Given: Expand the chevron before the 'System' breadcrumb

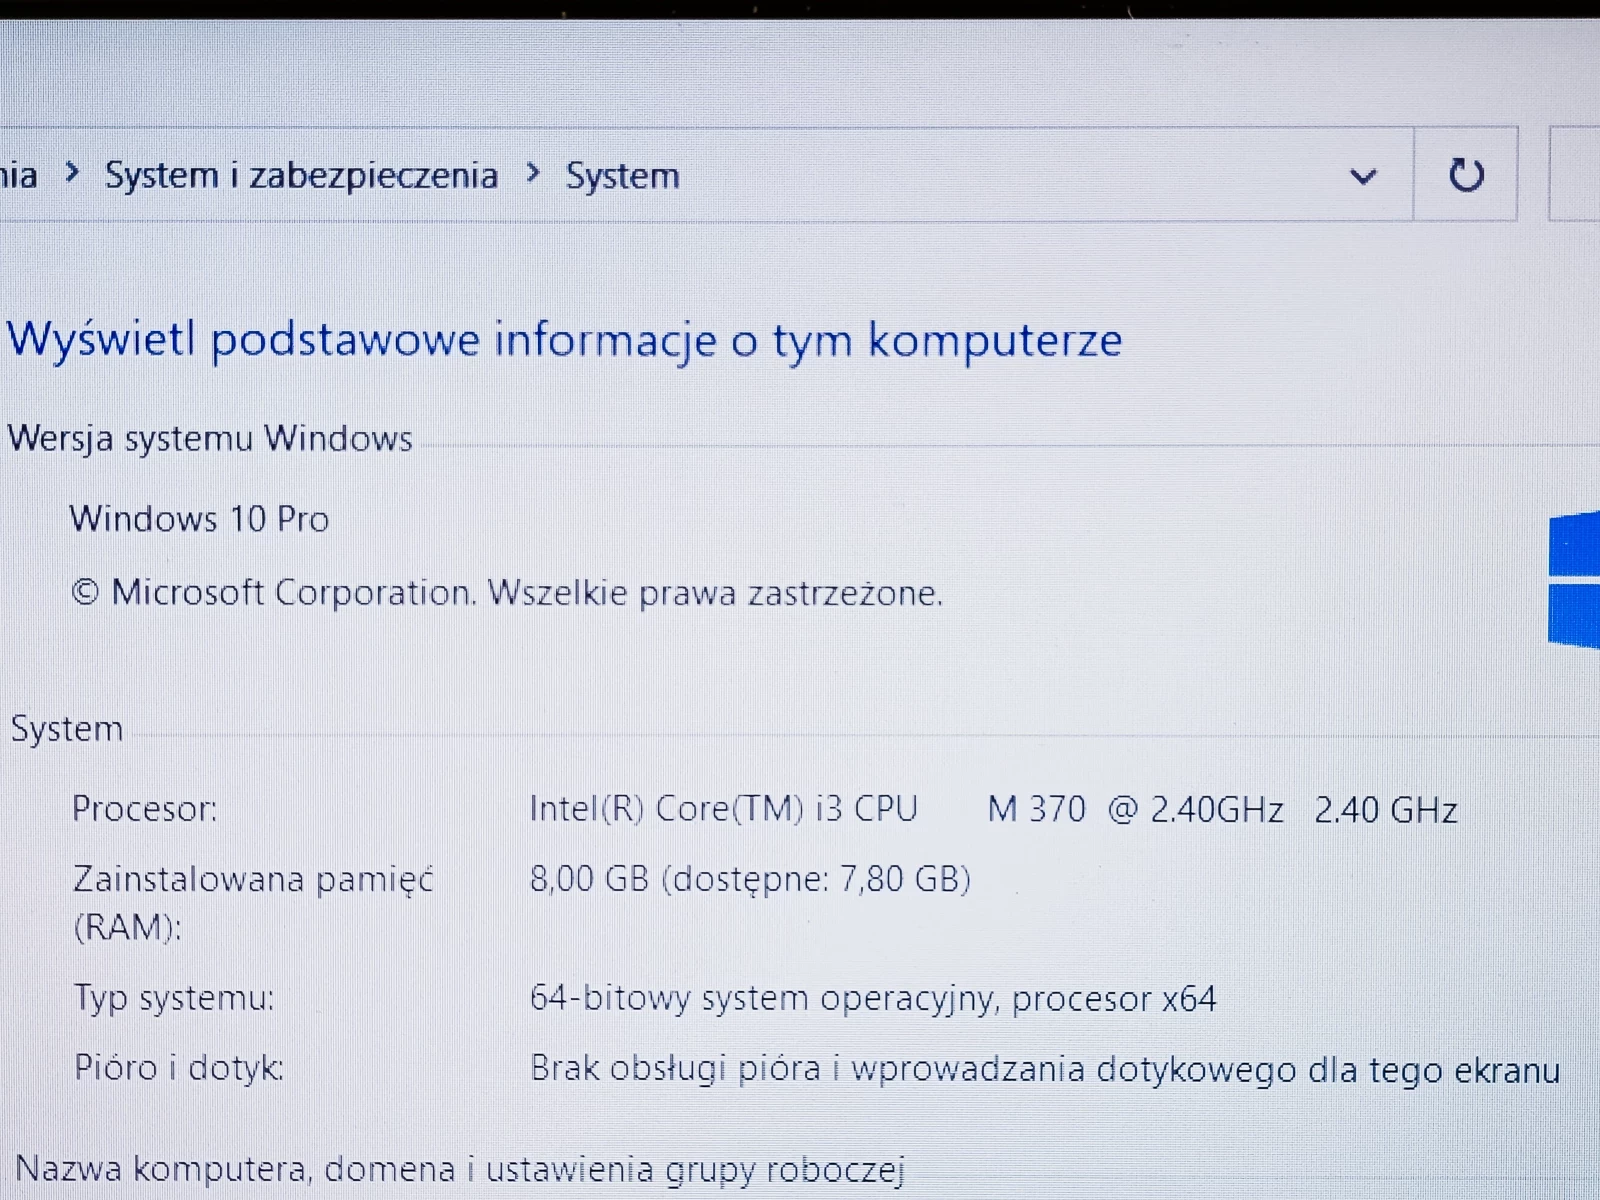Looking at the screenshot, I should 533,174.
